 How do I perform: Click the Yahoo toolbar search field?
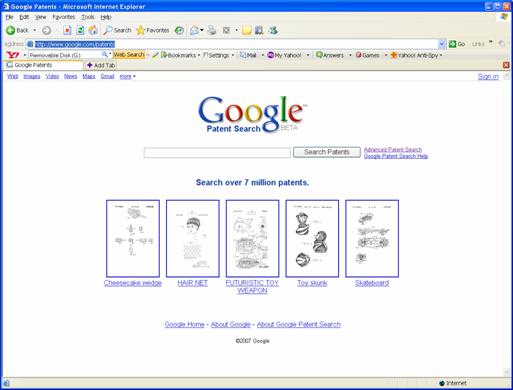(x=65, y=55)
